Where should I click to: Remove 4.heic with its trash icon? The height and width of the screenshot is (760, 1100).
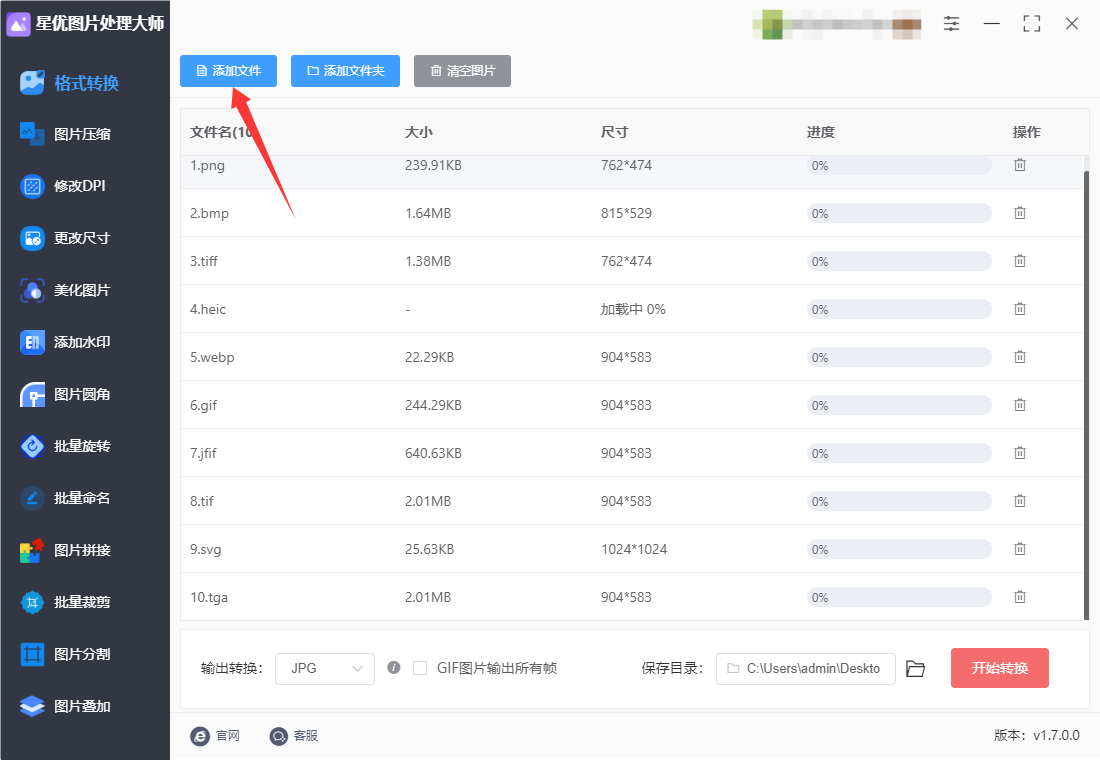1020,309
